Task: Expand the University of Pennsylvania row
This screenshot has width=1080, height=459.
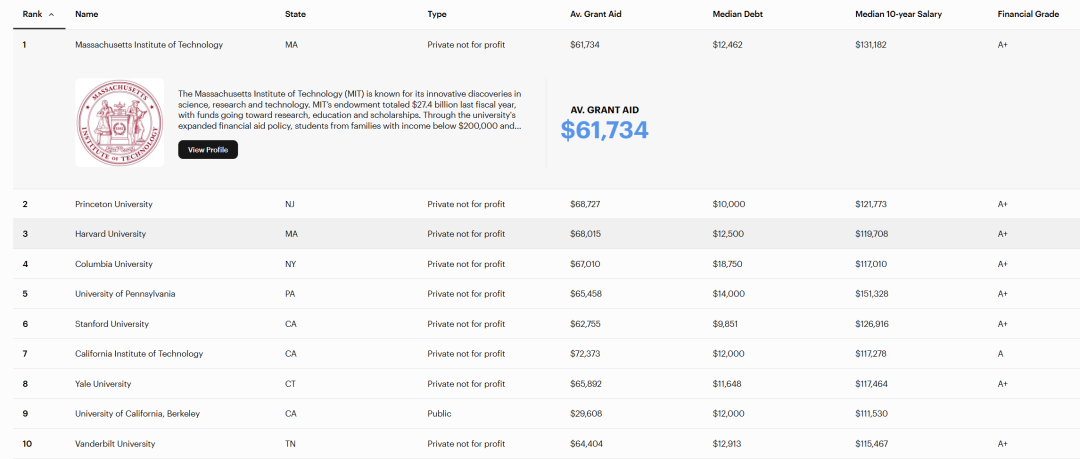Action: tap(546, 294)
